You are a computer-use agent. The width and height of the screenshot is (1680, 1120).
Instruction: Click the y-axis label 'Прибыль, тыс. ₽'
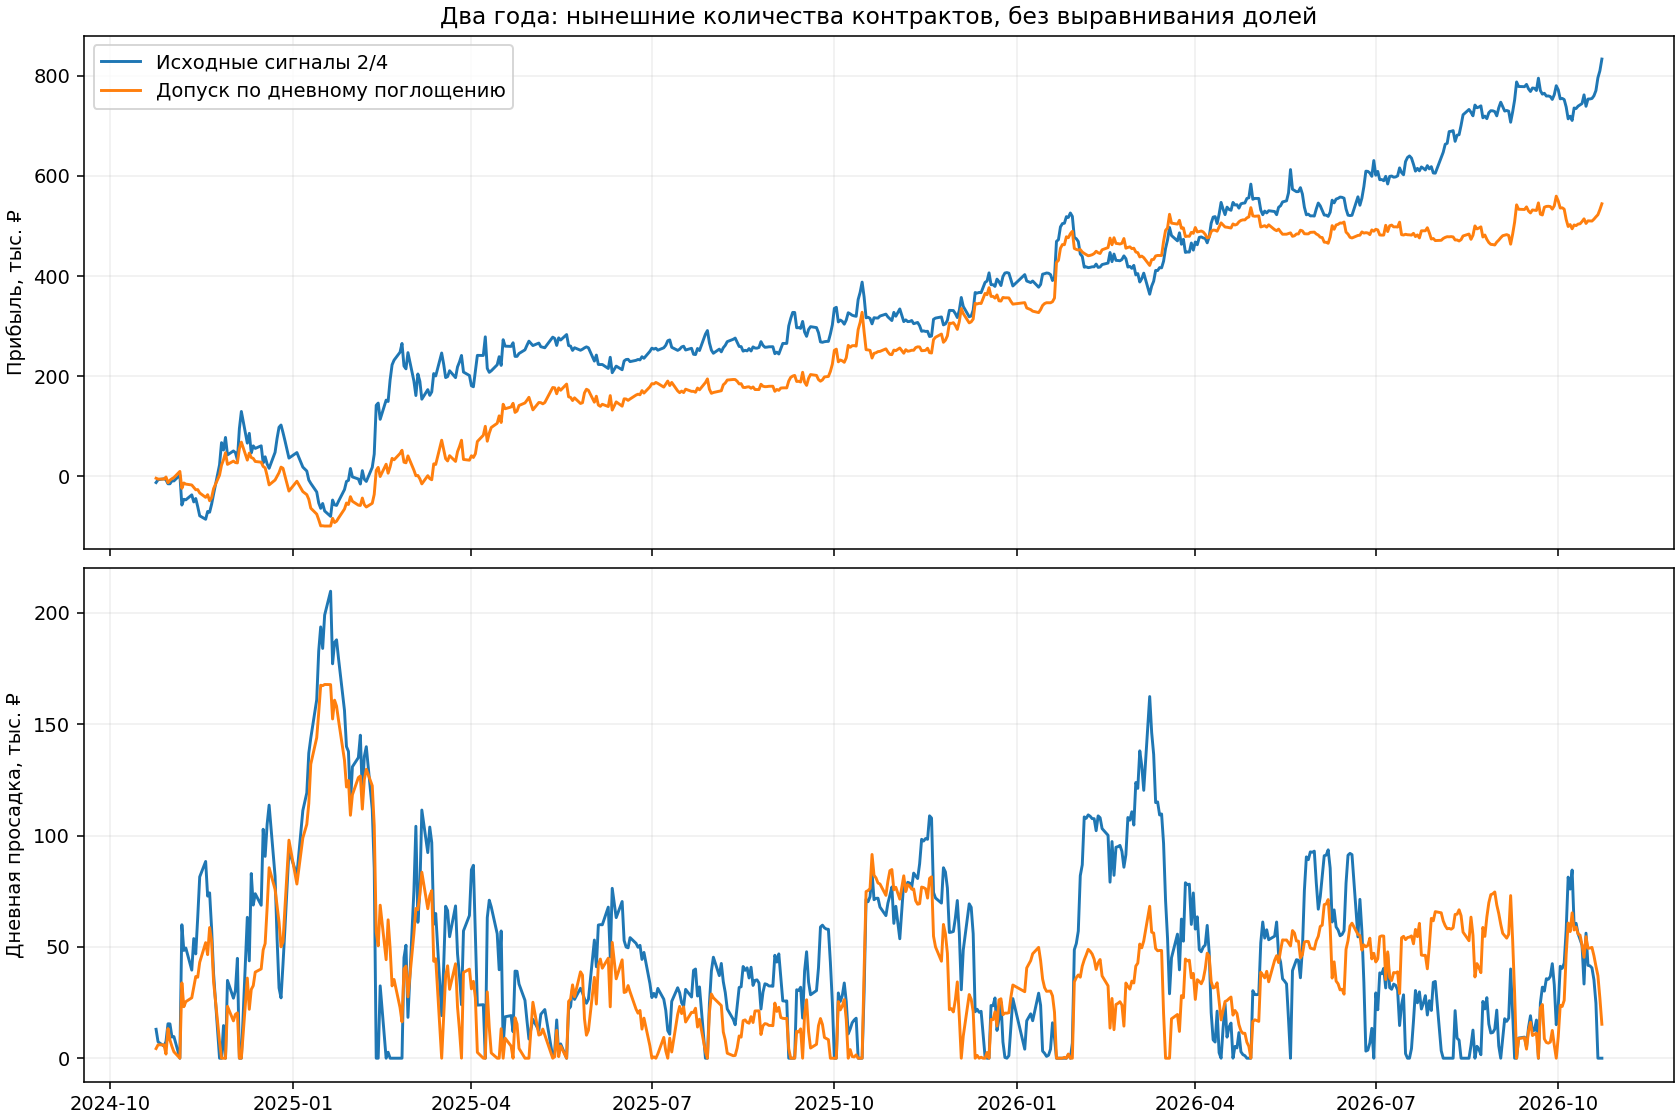point(14,292)
